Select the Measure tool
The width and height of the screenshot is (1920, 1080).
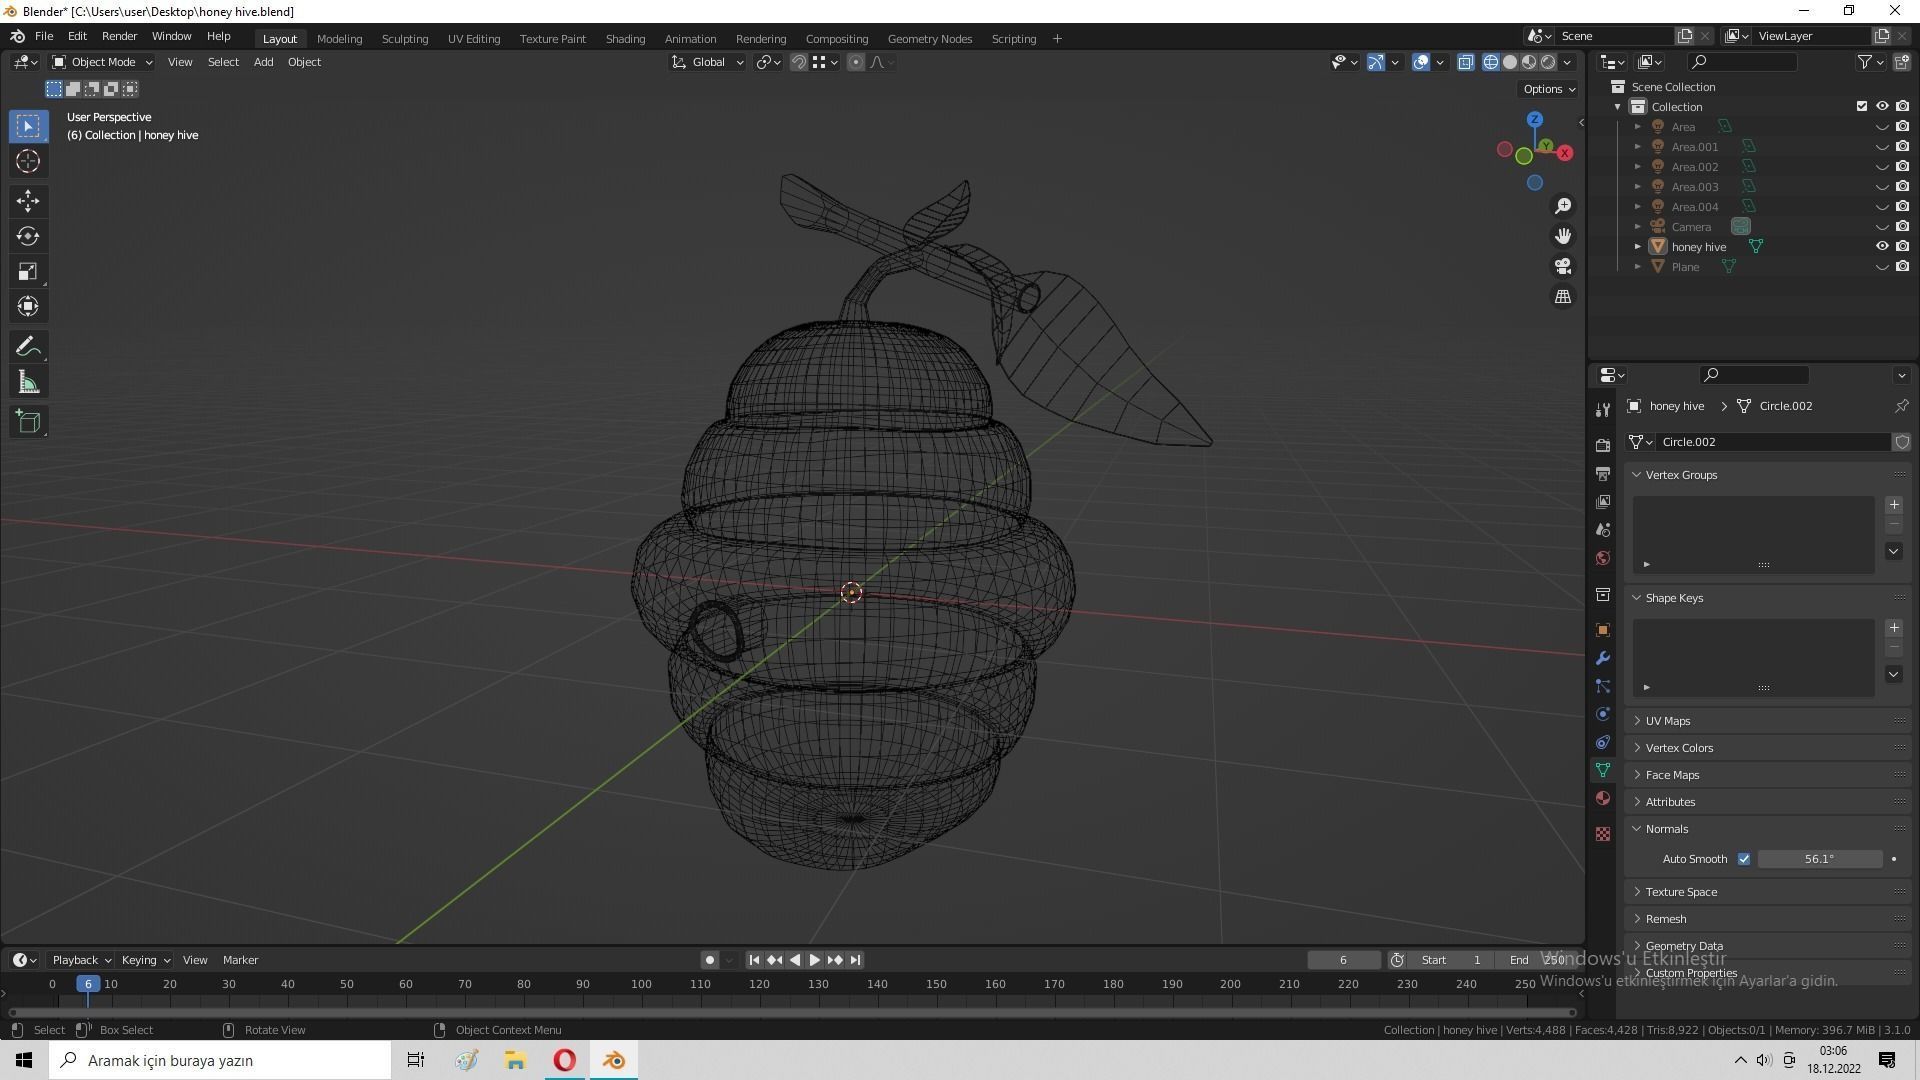[28, 382]
